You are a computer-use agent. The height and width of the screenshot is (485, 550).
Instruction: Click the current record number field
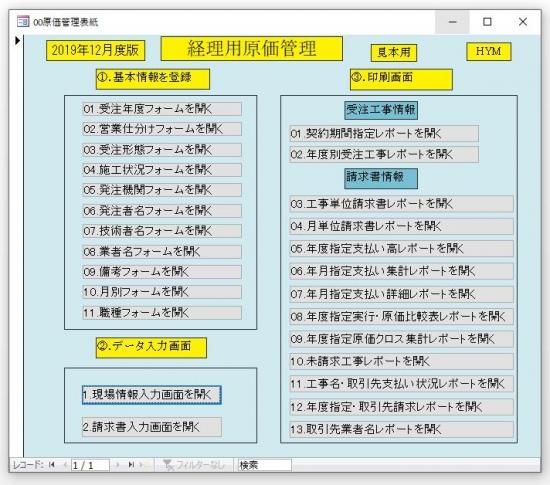coord(90,465)
